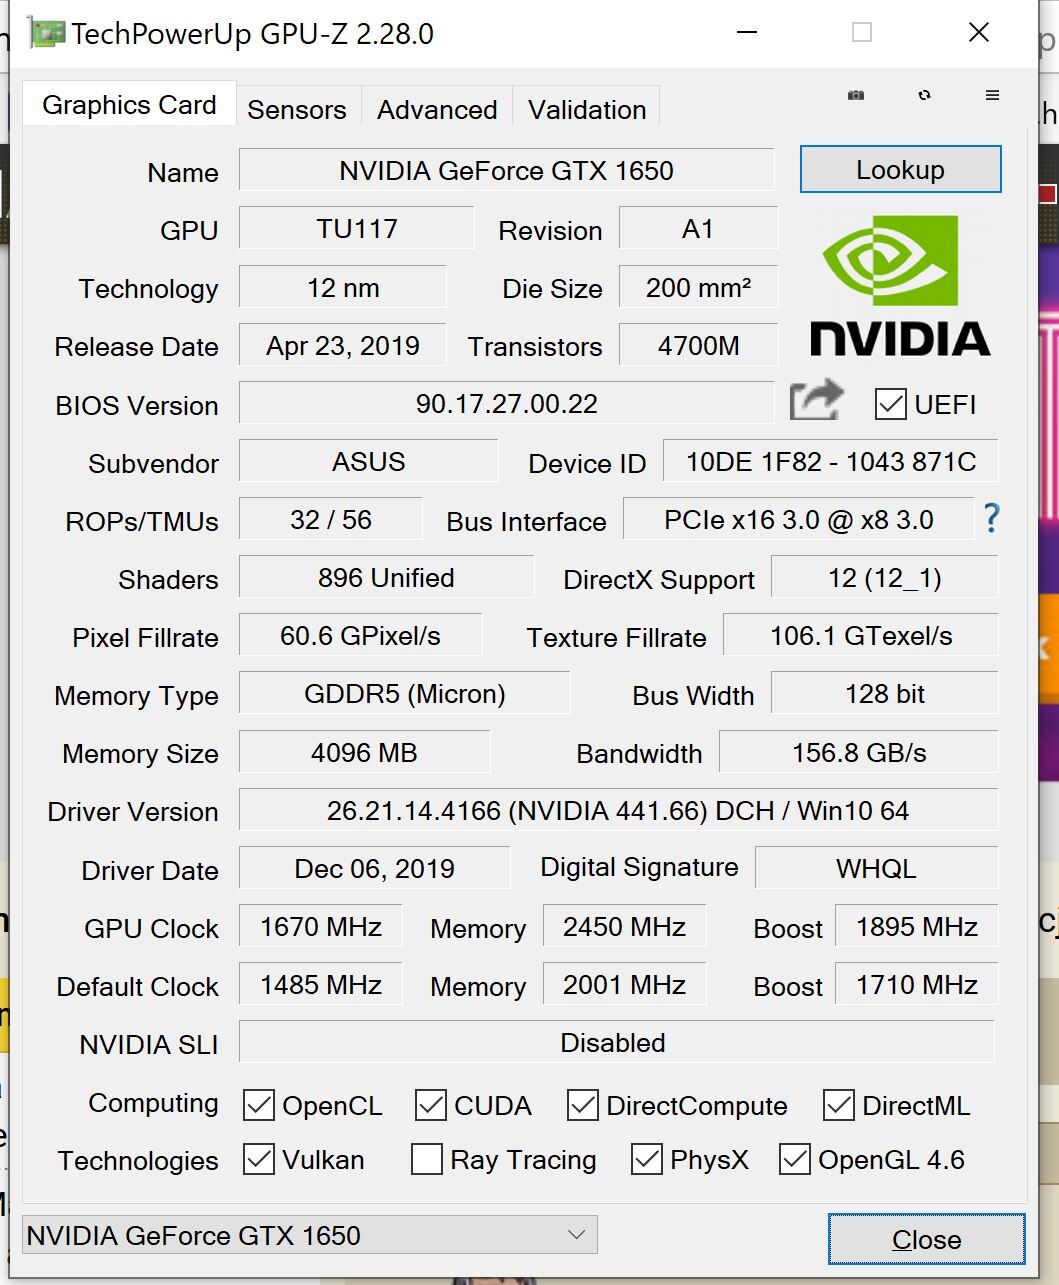Click the DirectX Support field 12 (12_1)
Image resolution: width=1059 pixels, height=1285 pixels.
[885, 577]
